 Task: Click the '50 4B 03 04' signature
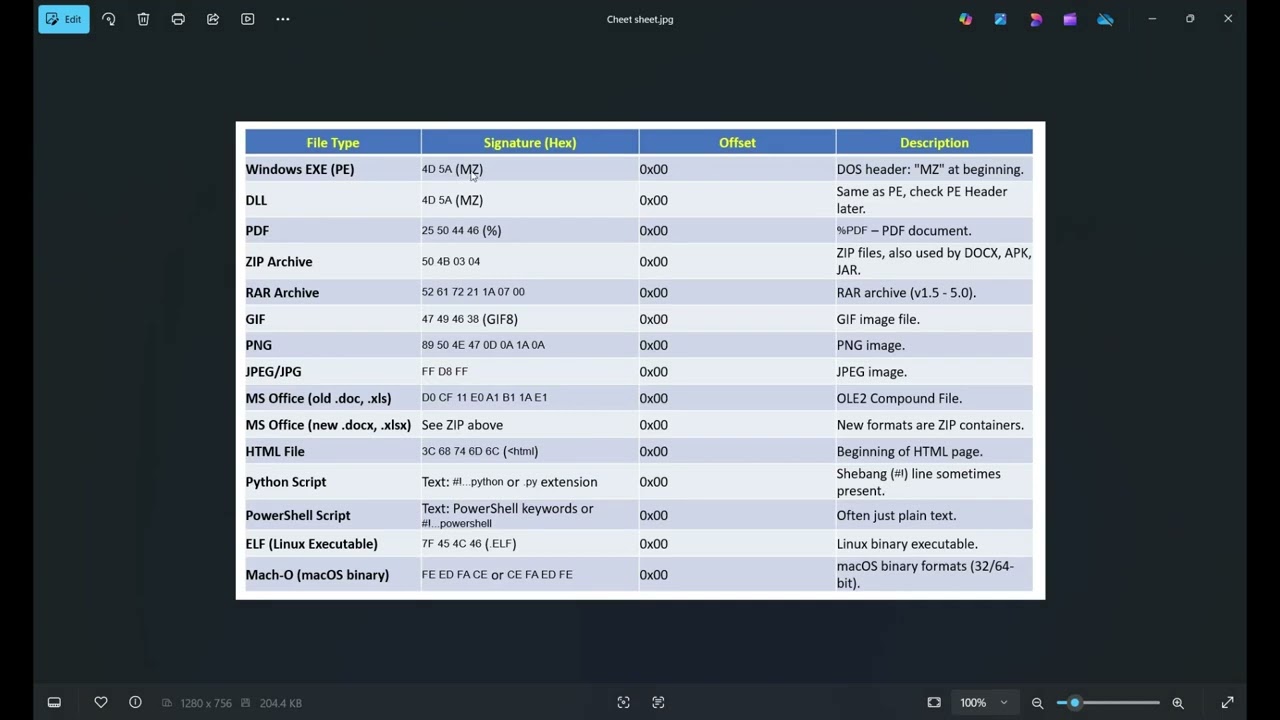(451, 261)
